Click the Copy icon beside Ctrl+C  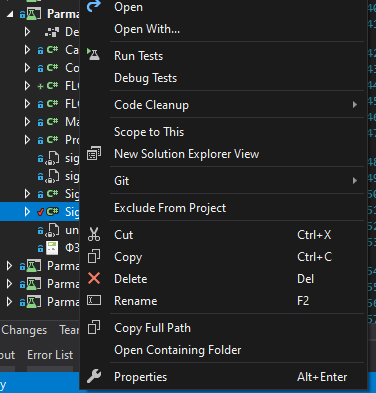click(x=94, y=256)
